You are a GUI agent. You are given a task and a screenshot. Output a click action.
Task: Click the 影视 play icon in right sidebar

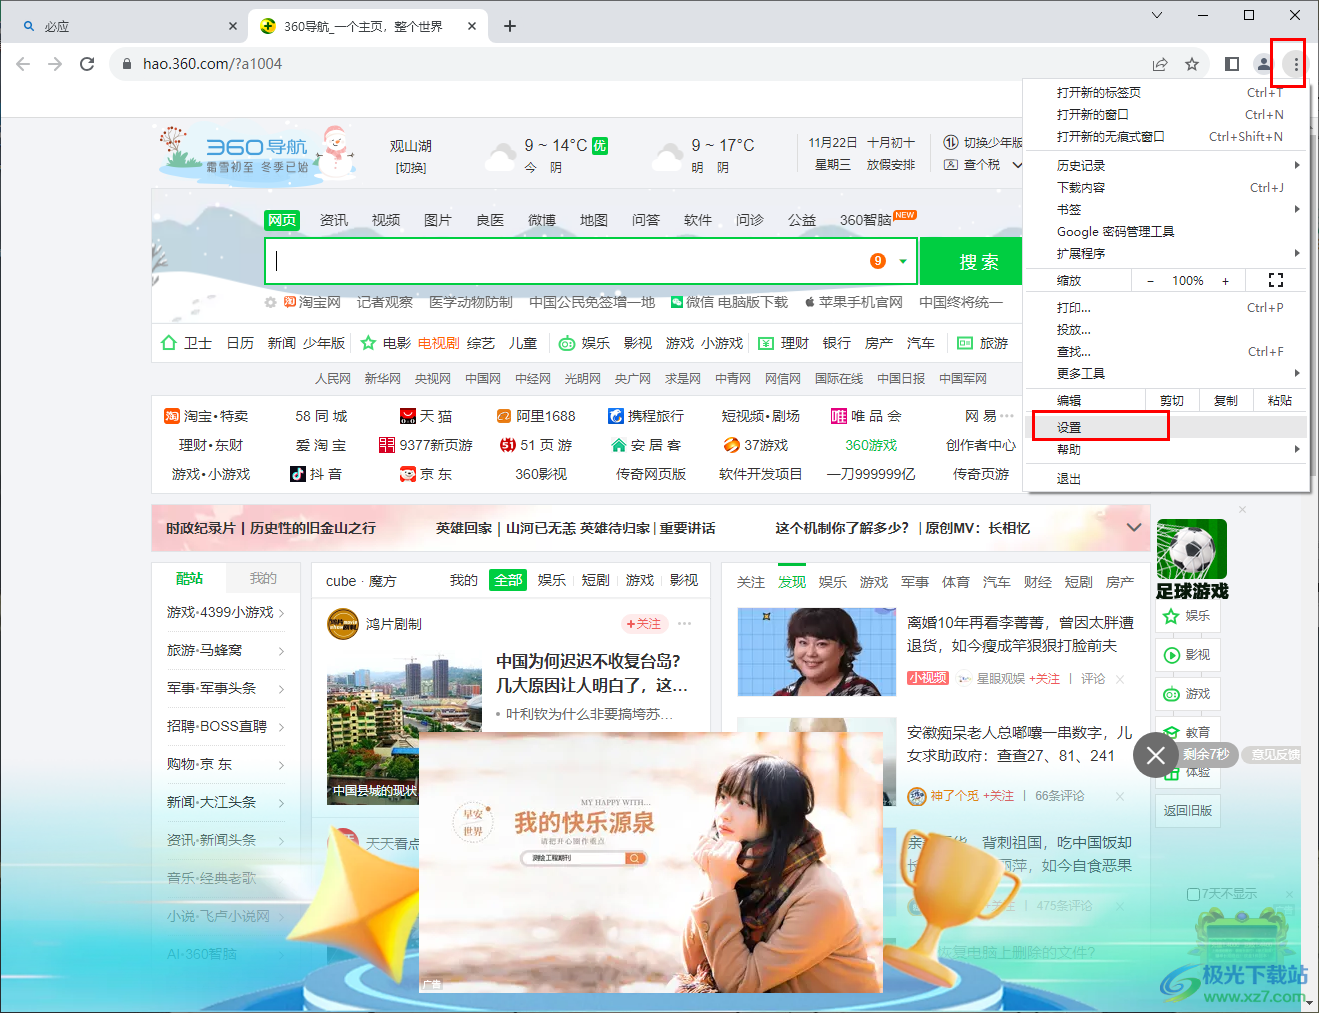tap(1171, 655)
